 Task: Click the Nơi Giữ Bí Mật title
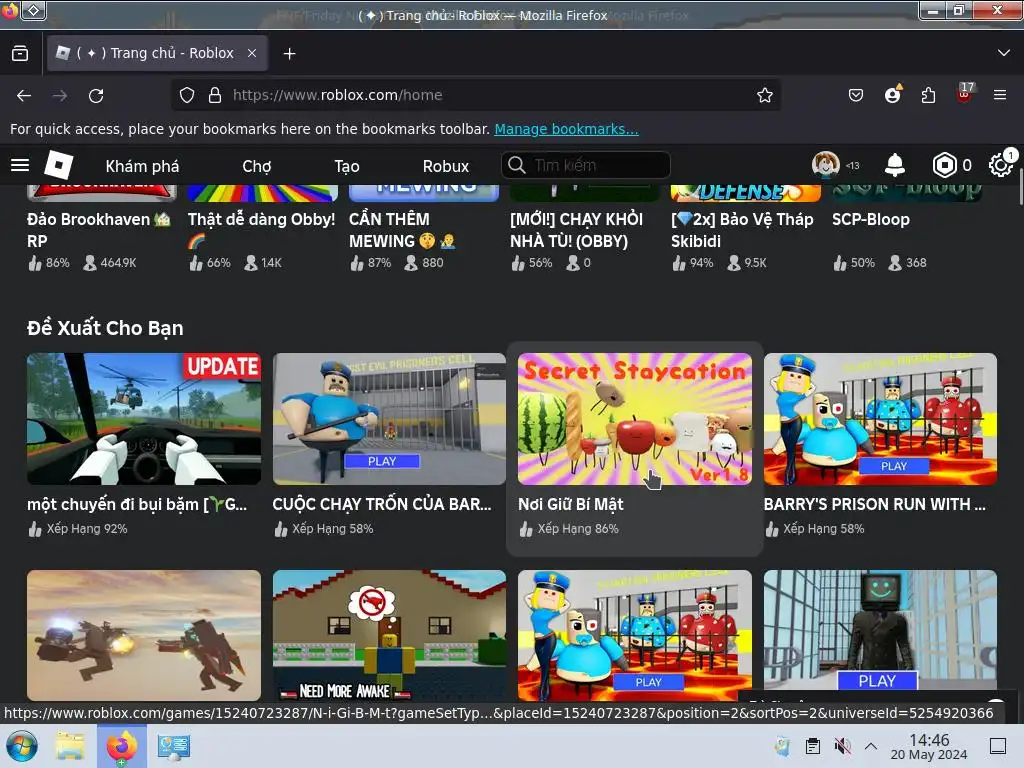[571, 504]
